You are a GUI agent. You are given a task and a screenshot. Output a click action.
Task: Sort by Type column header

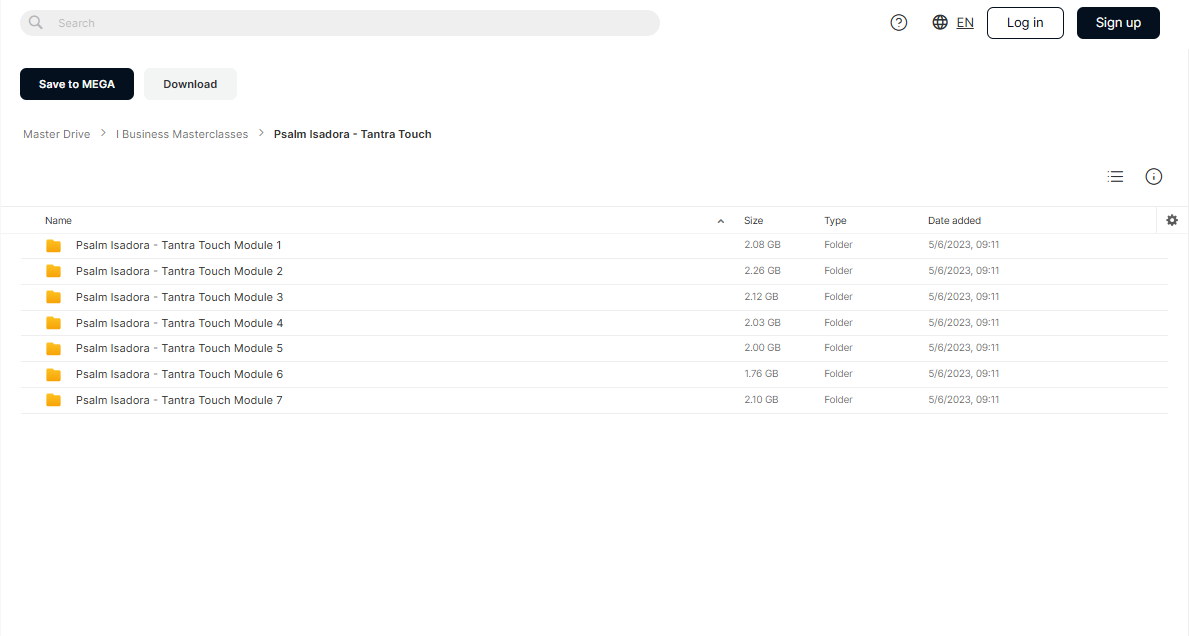coord(835,221)
